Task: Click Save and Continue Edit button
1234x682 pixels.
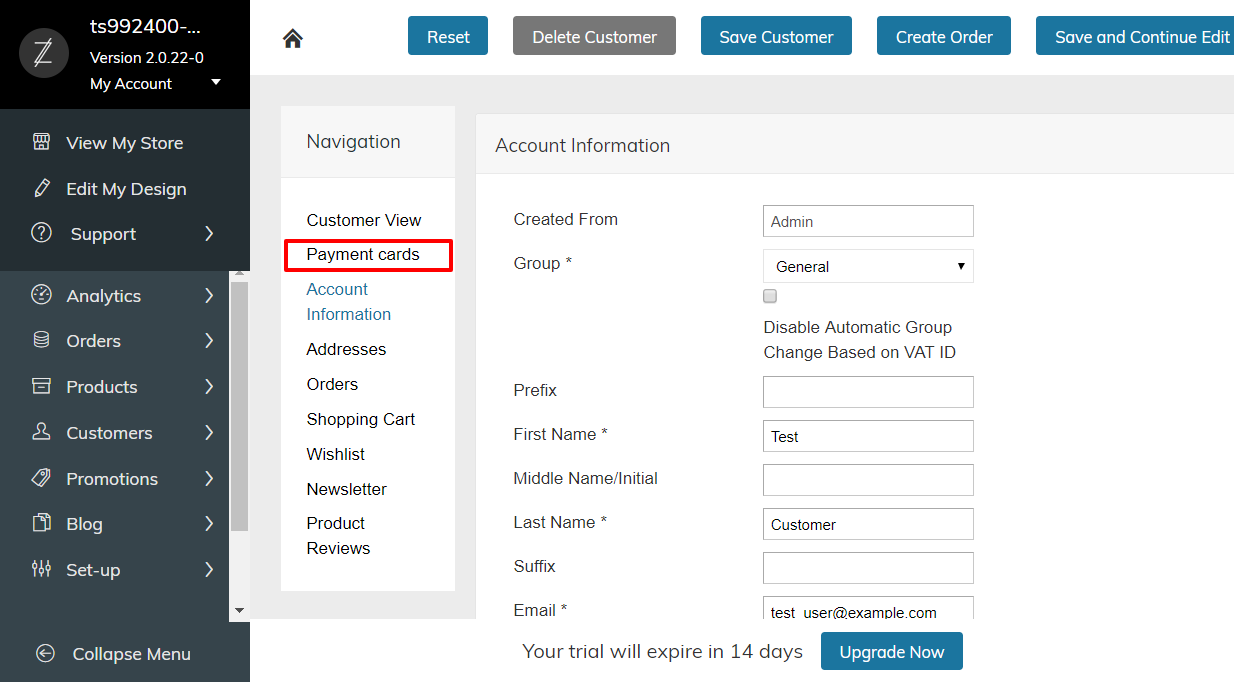Action: pyautogui.click(x=1135, y=36)
